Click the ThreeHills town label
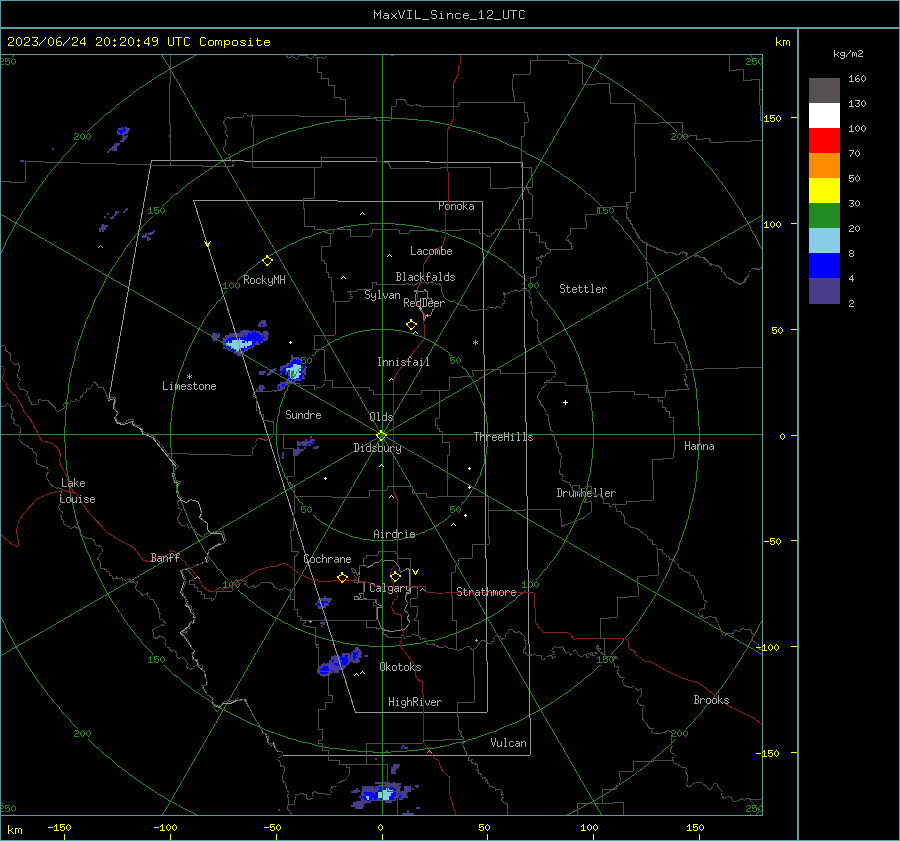 pyautogui.click(x=503, y=437)
